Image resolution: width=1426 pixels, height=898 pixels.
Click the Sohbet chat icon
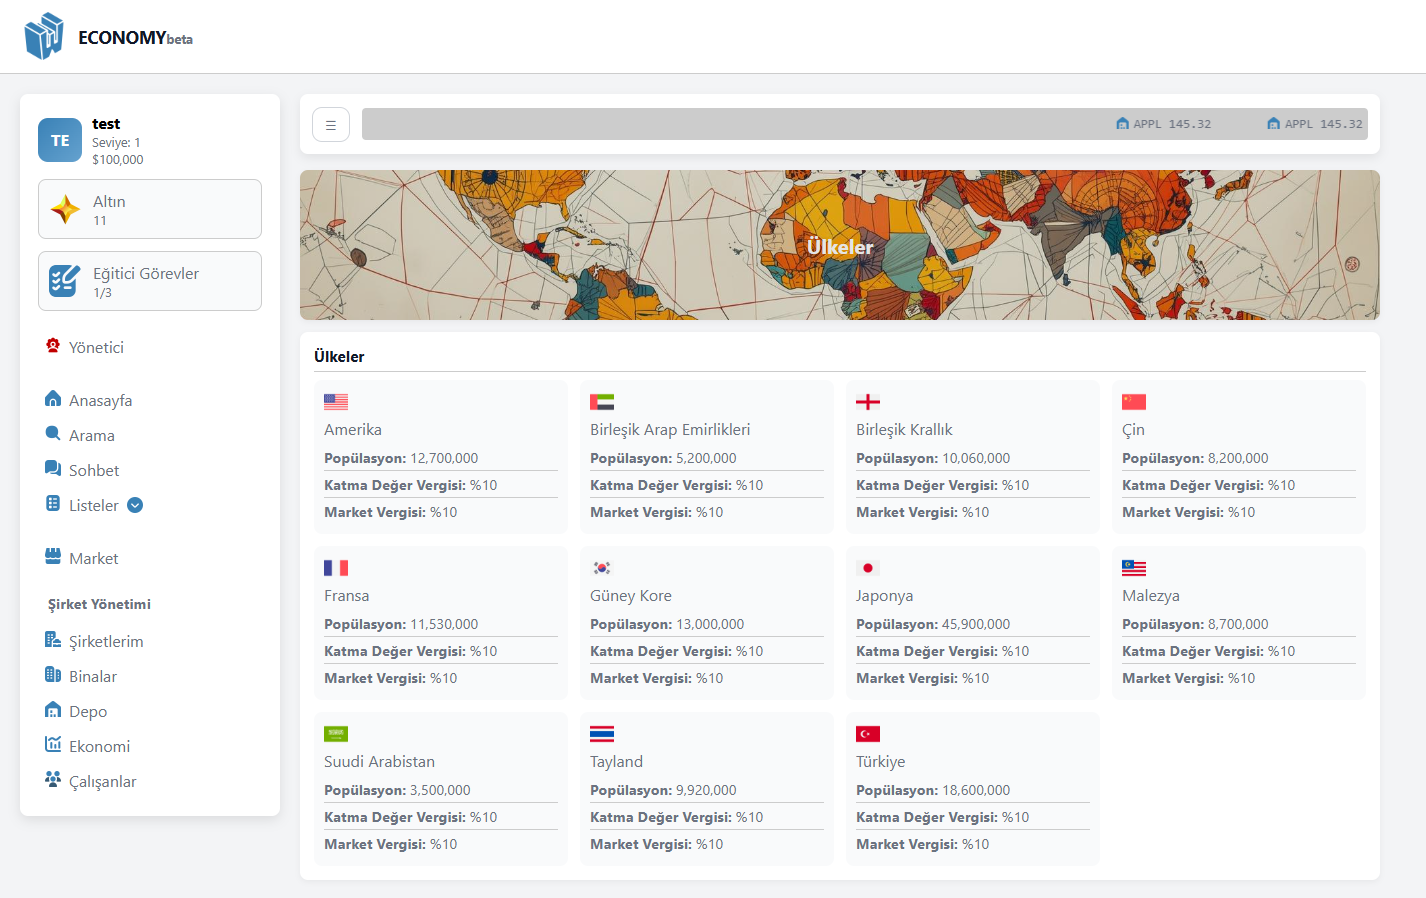[x=53, y=469]
